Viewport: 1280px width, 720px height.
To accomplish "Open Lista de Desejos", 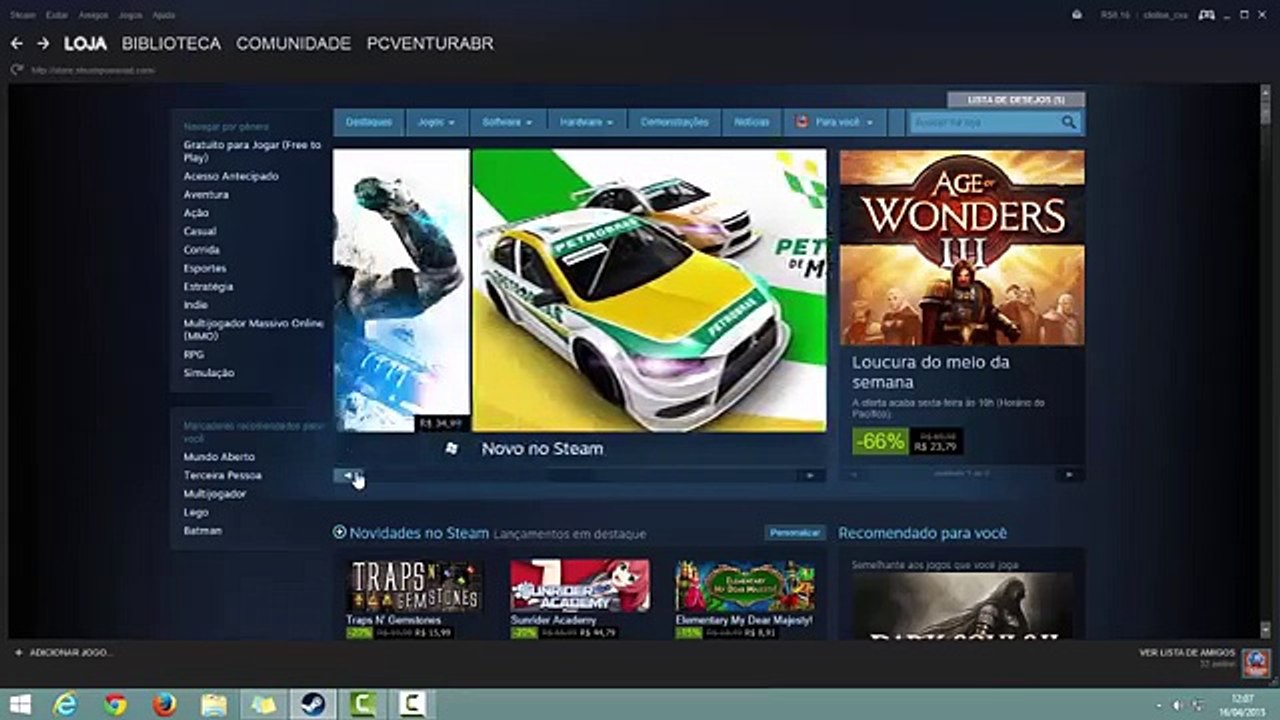I will click(x=1016, y=100).
